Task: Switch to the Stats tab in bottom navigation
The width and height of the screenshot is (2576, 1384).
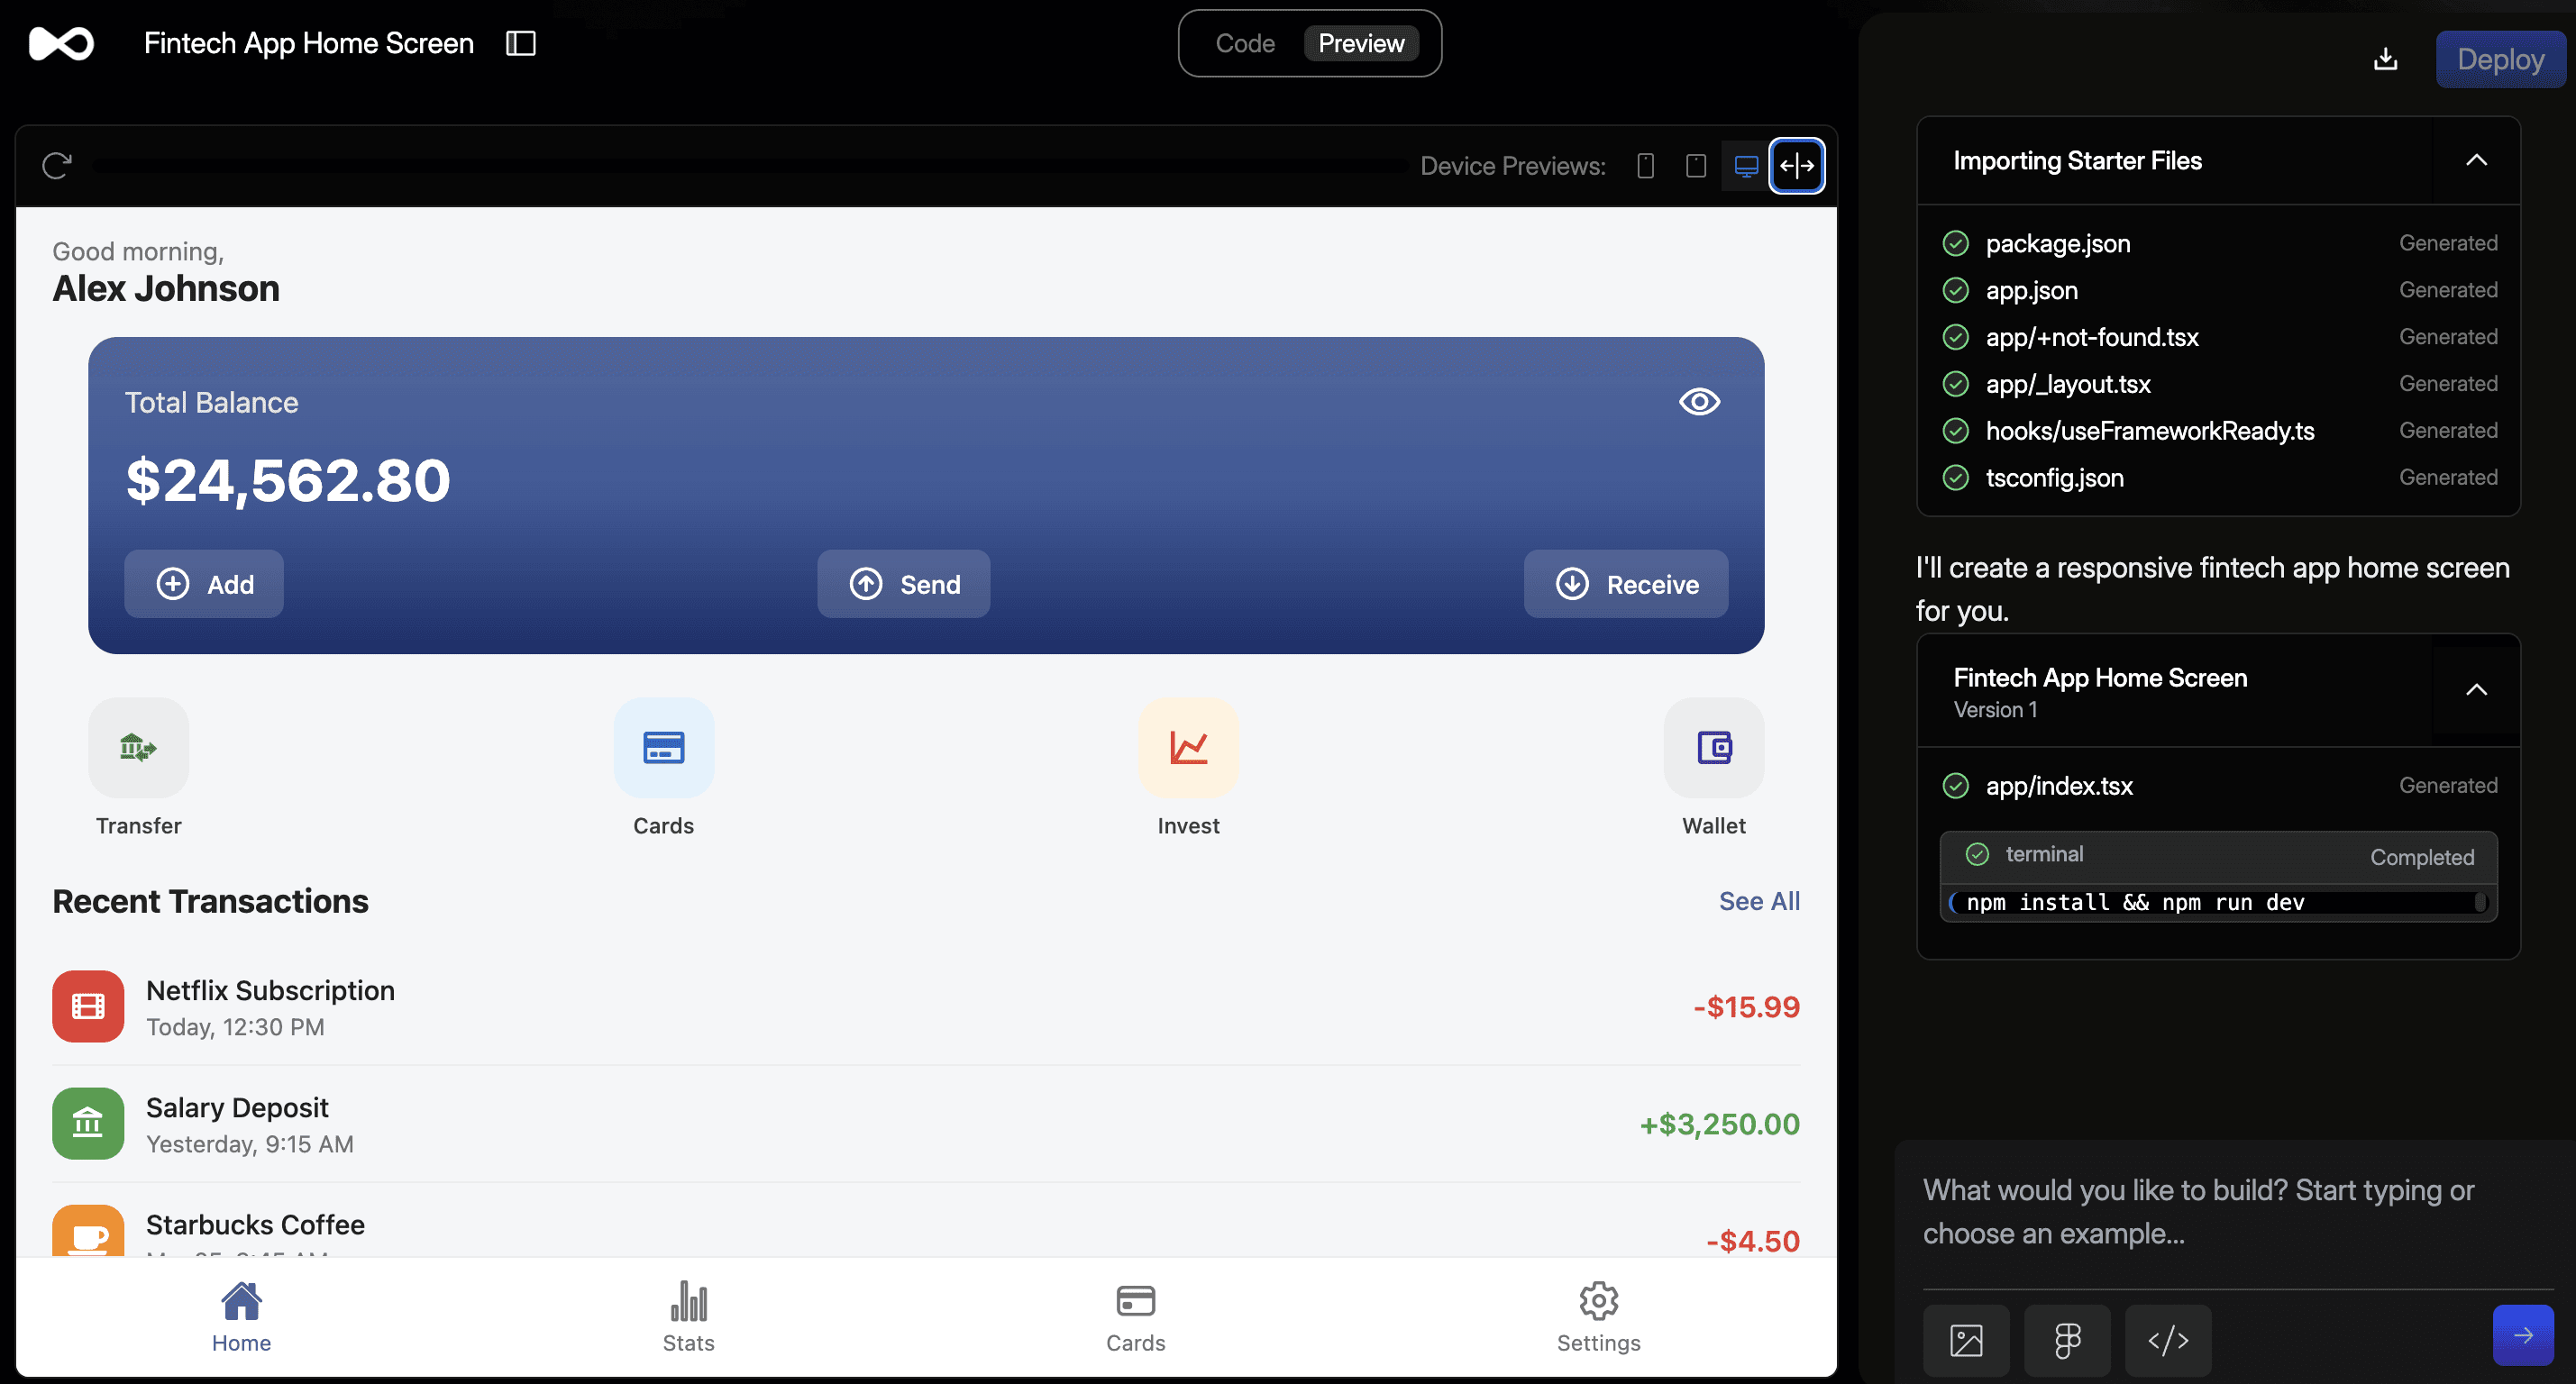Action: click(x=688, y=1317)
